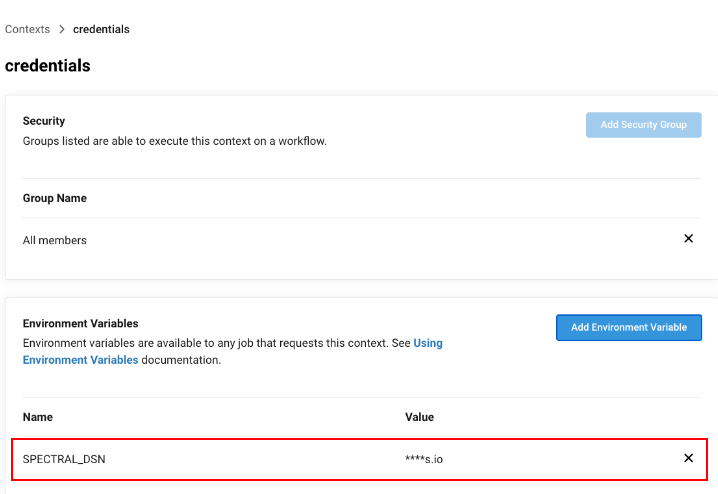Click the Name column header
This screenshot has width=718, height=494.
pos(38,417)
